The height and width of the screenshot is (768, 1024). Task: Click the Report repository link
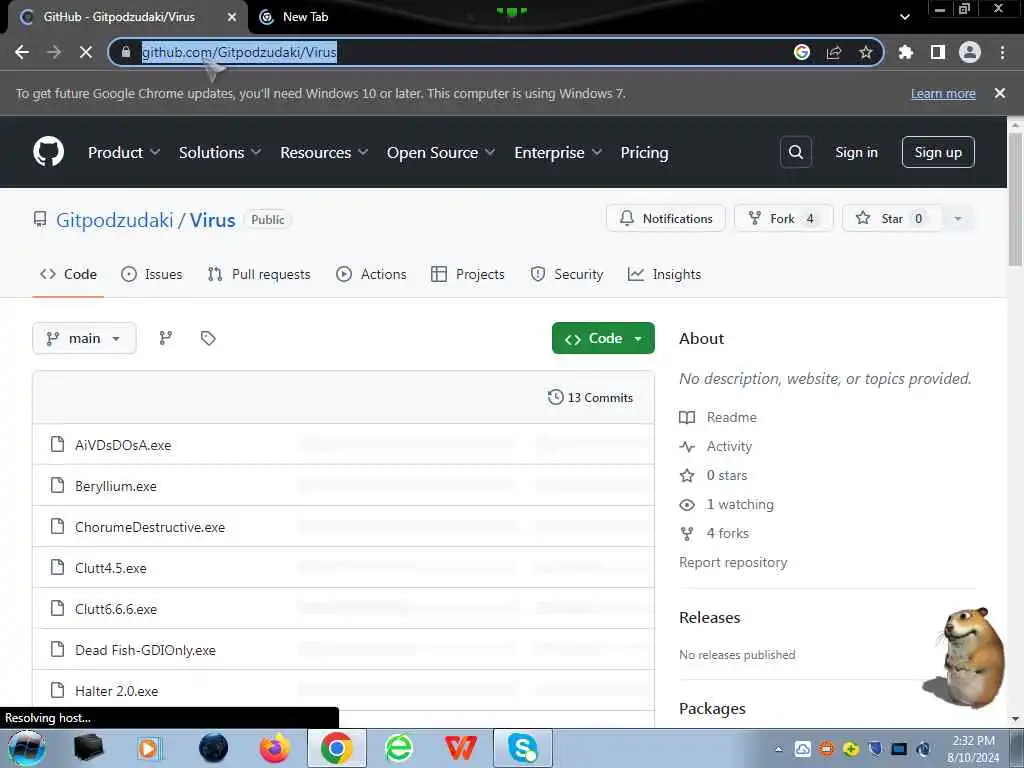pos(733,562)
